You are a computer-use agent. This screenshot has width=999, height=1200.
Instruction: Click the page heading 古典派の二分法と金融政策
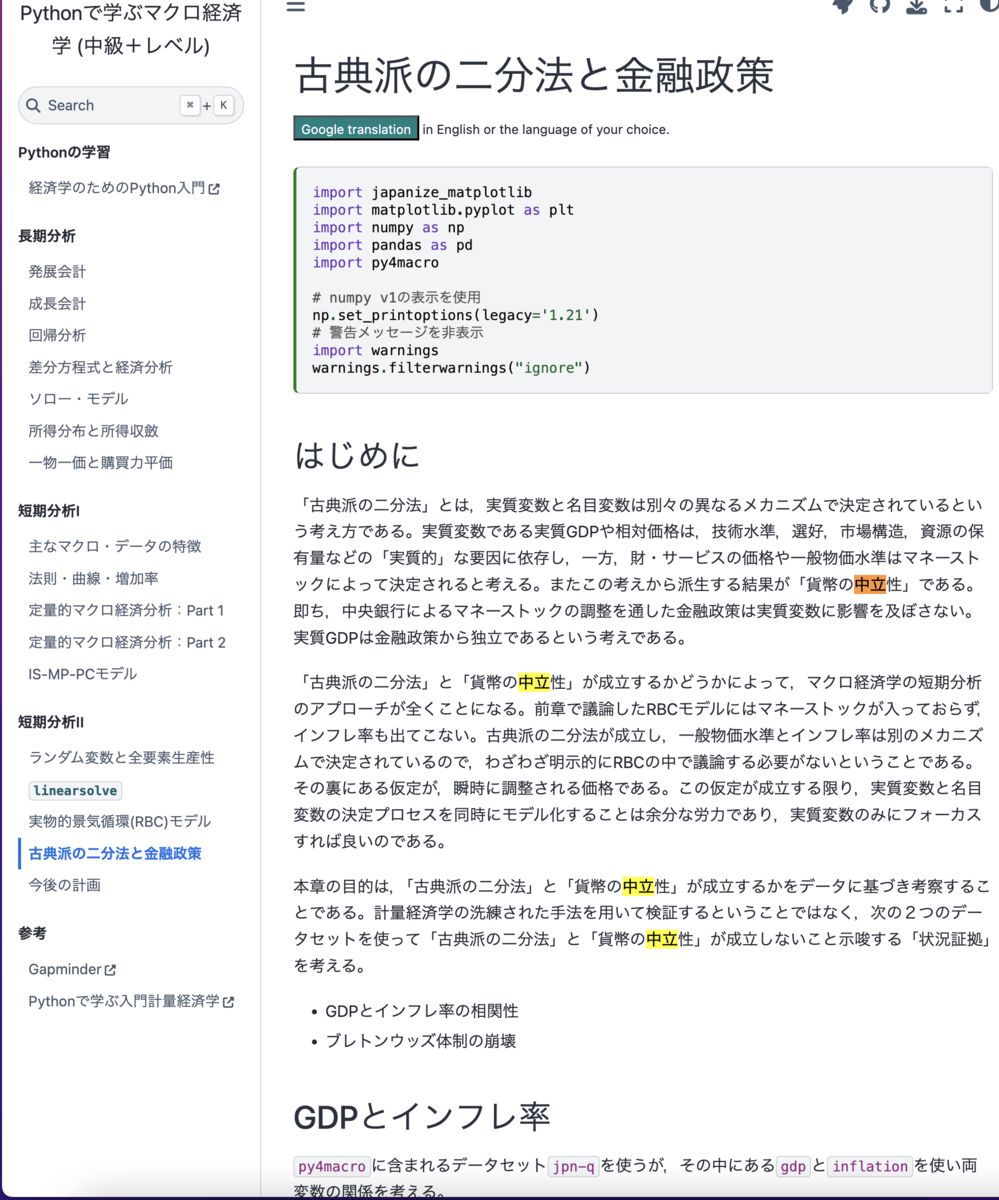coord(534,75)
